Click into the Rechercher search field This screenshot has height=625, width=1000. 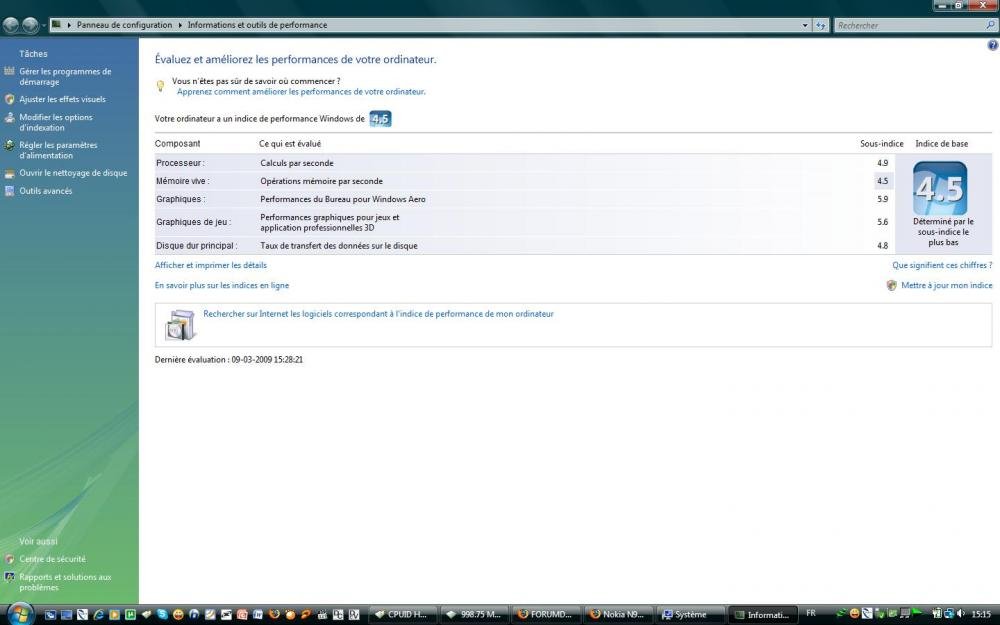905,25
